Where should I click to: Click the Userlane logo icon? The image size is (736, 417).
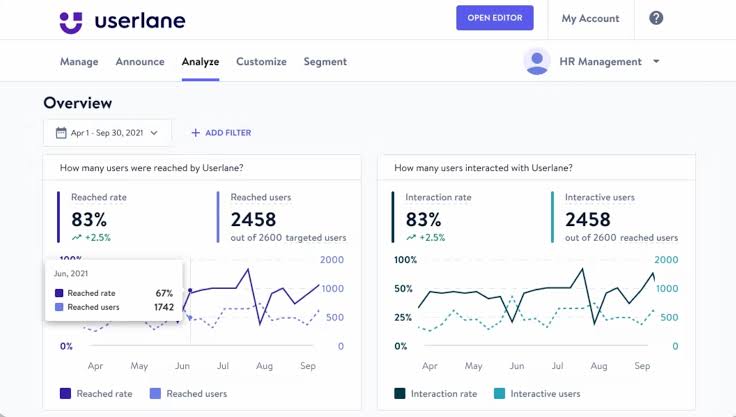click(x=70, y=21)
